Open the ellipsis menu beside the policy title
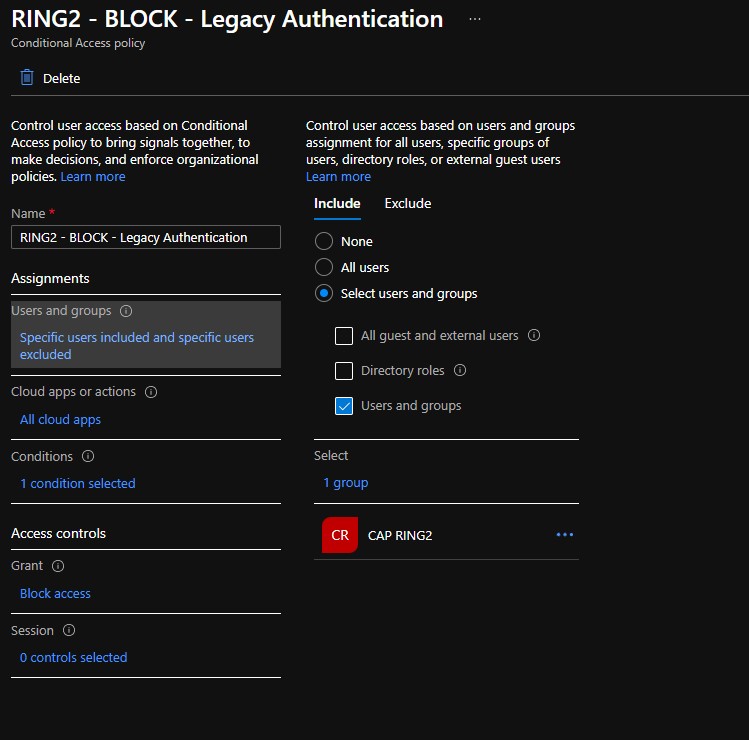The height and width of the screenshot is (740, 749). pyautogui.click(x=474, y=19)
